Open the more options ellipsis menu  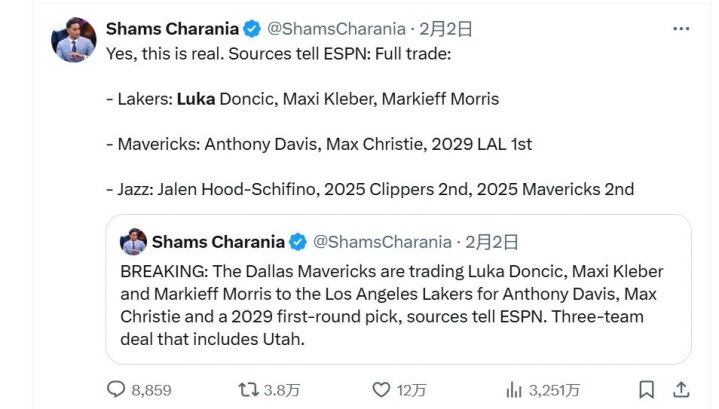(681, 29)
